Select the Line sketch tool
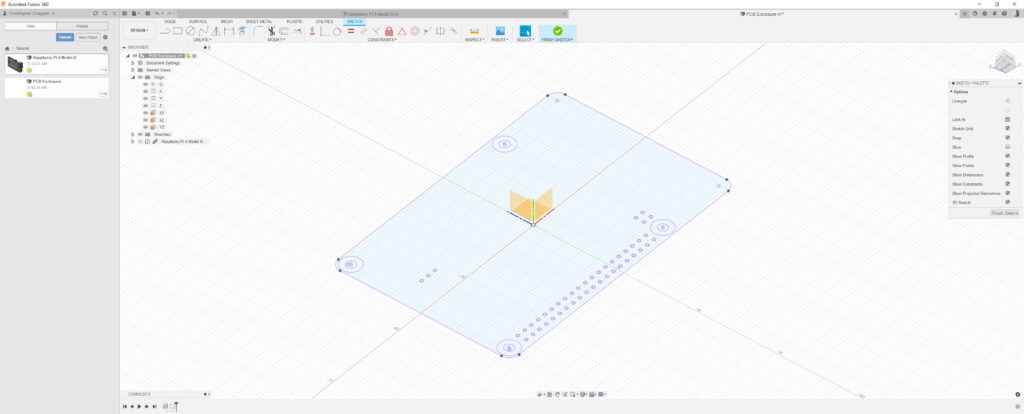This screenshot has height=414, width=1024. coord(165,31)
